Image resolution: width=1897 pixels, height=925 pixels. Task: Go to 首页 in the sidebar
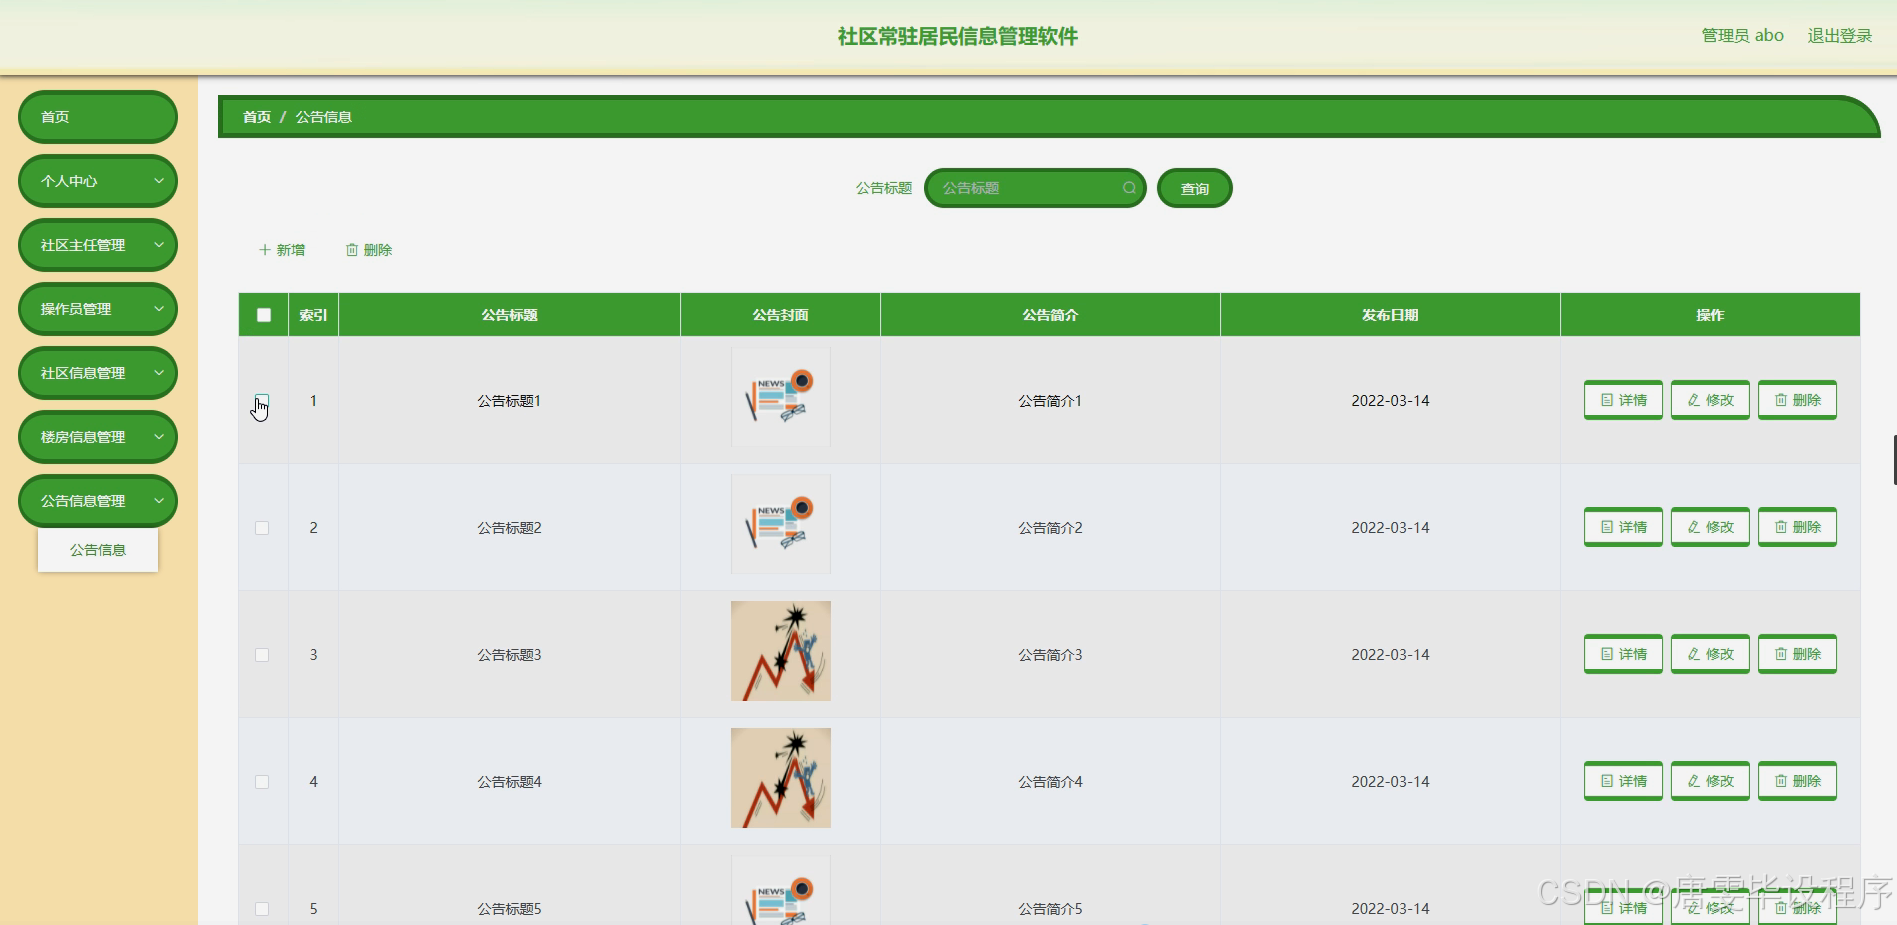point(98,117)
